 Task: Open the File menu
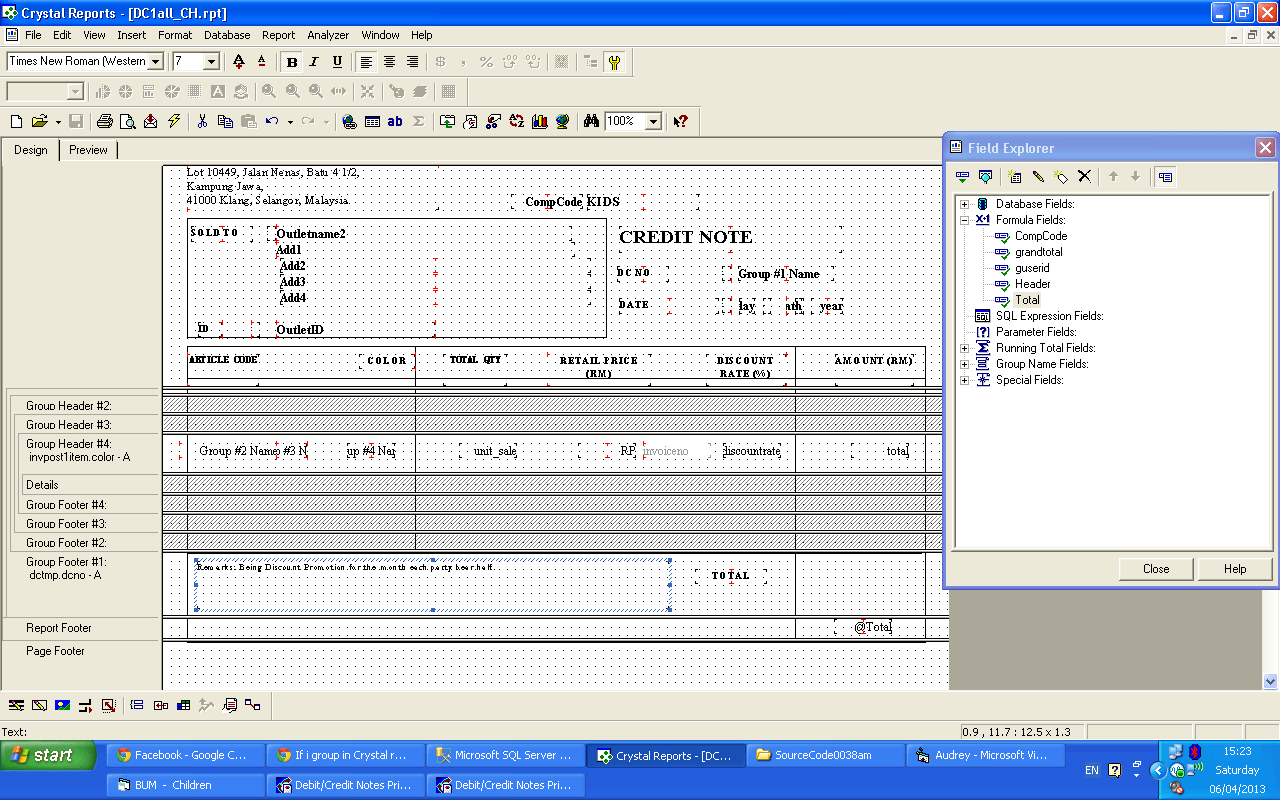[33, 35]
